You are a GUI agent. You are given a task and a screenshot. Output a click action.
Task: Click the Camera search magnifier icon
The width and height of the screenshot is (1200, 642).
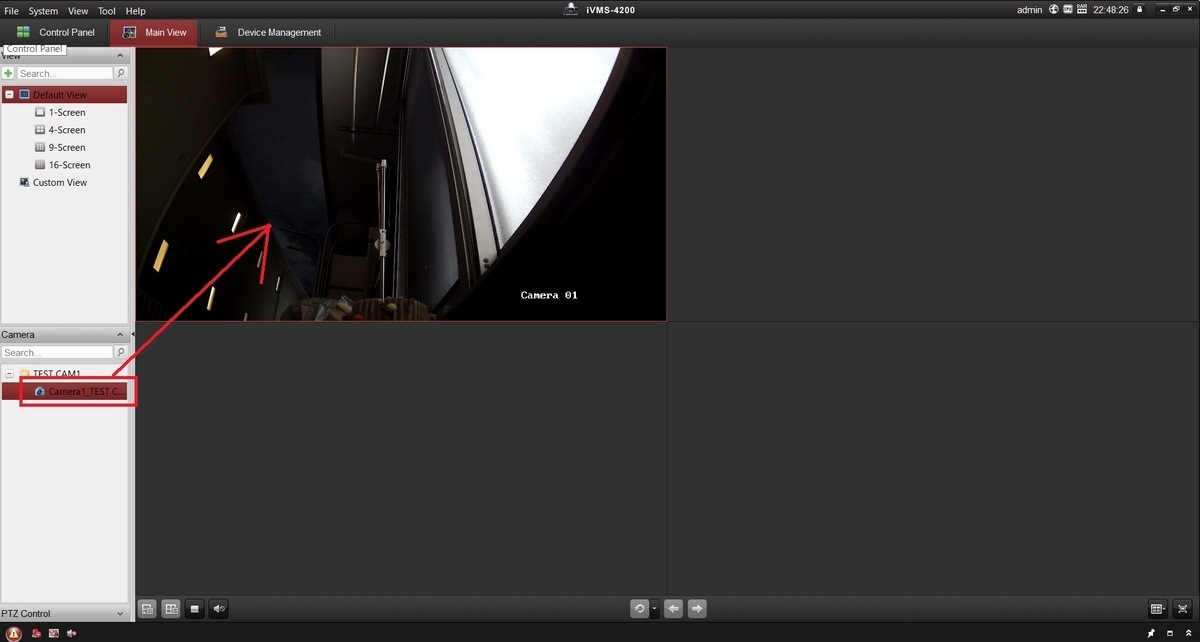pyautogui.click(x=121, y=352)
